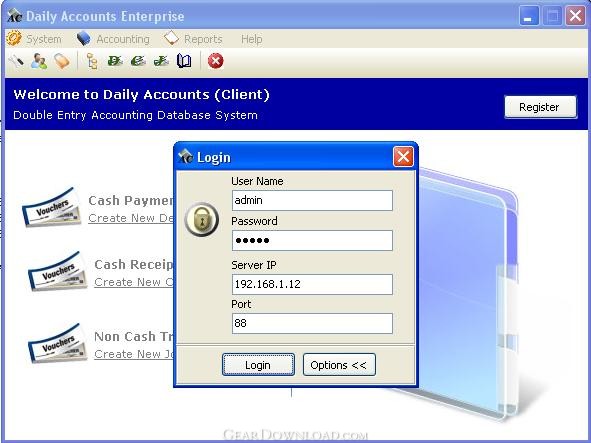Viewport: 591px width, 443px height.
Task: Click the green C credit voucher icon
Action: coord(138,61)
